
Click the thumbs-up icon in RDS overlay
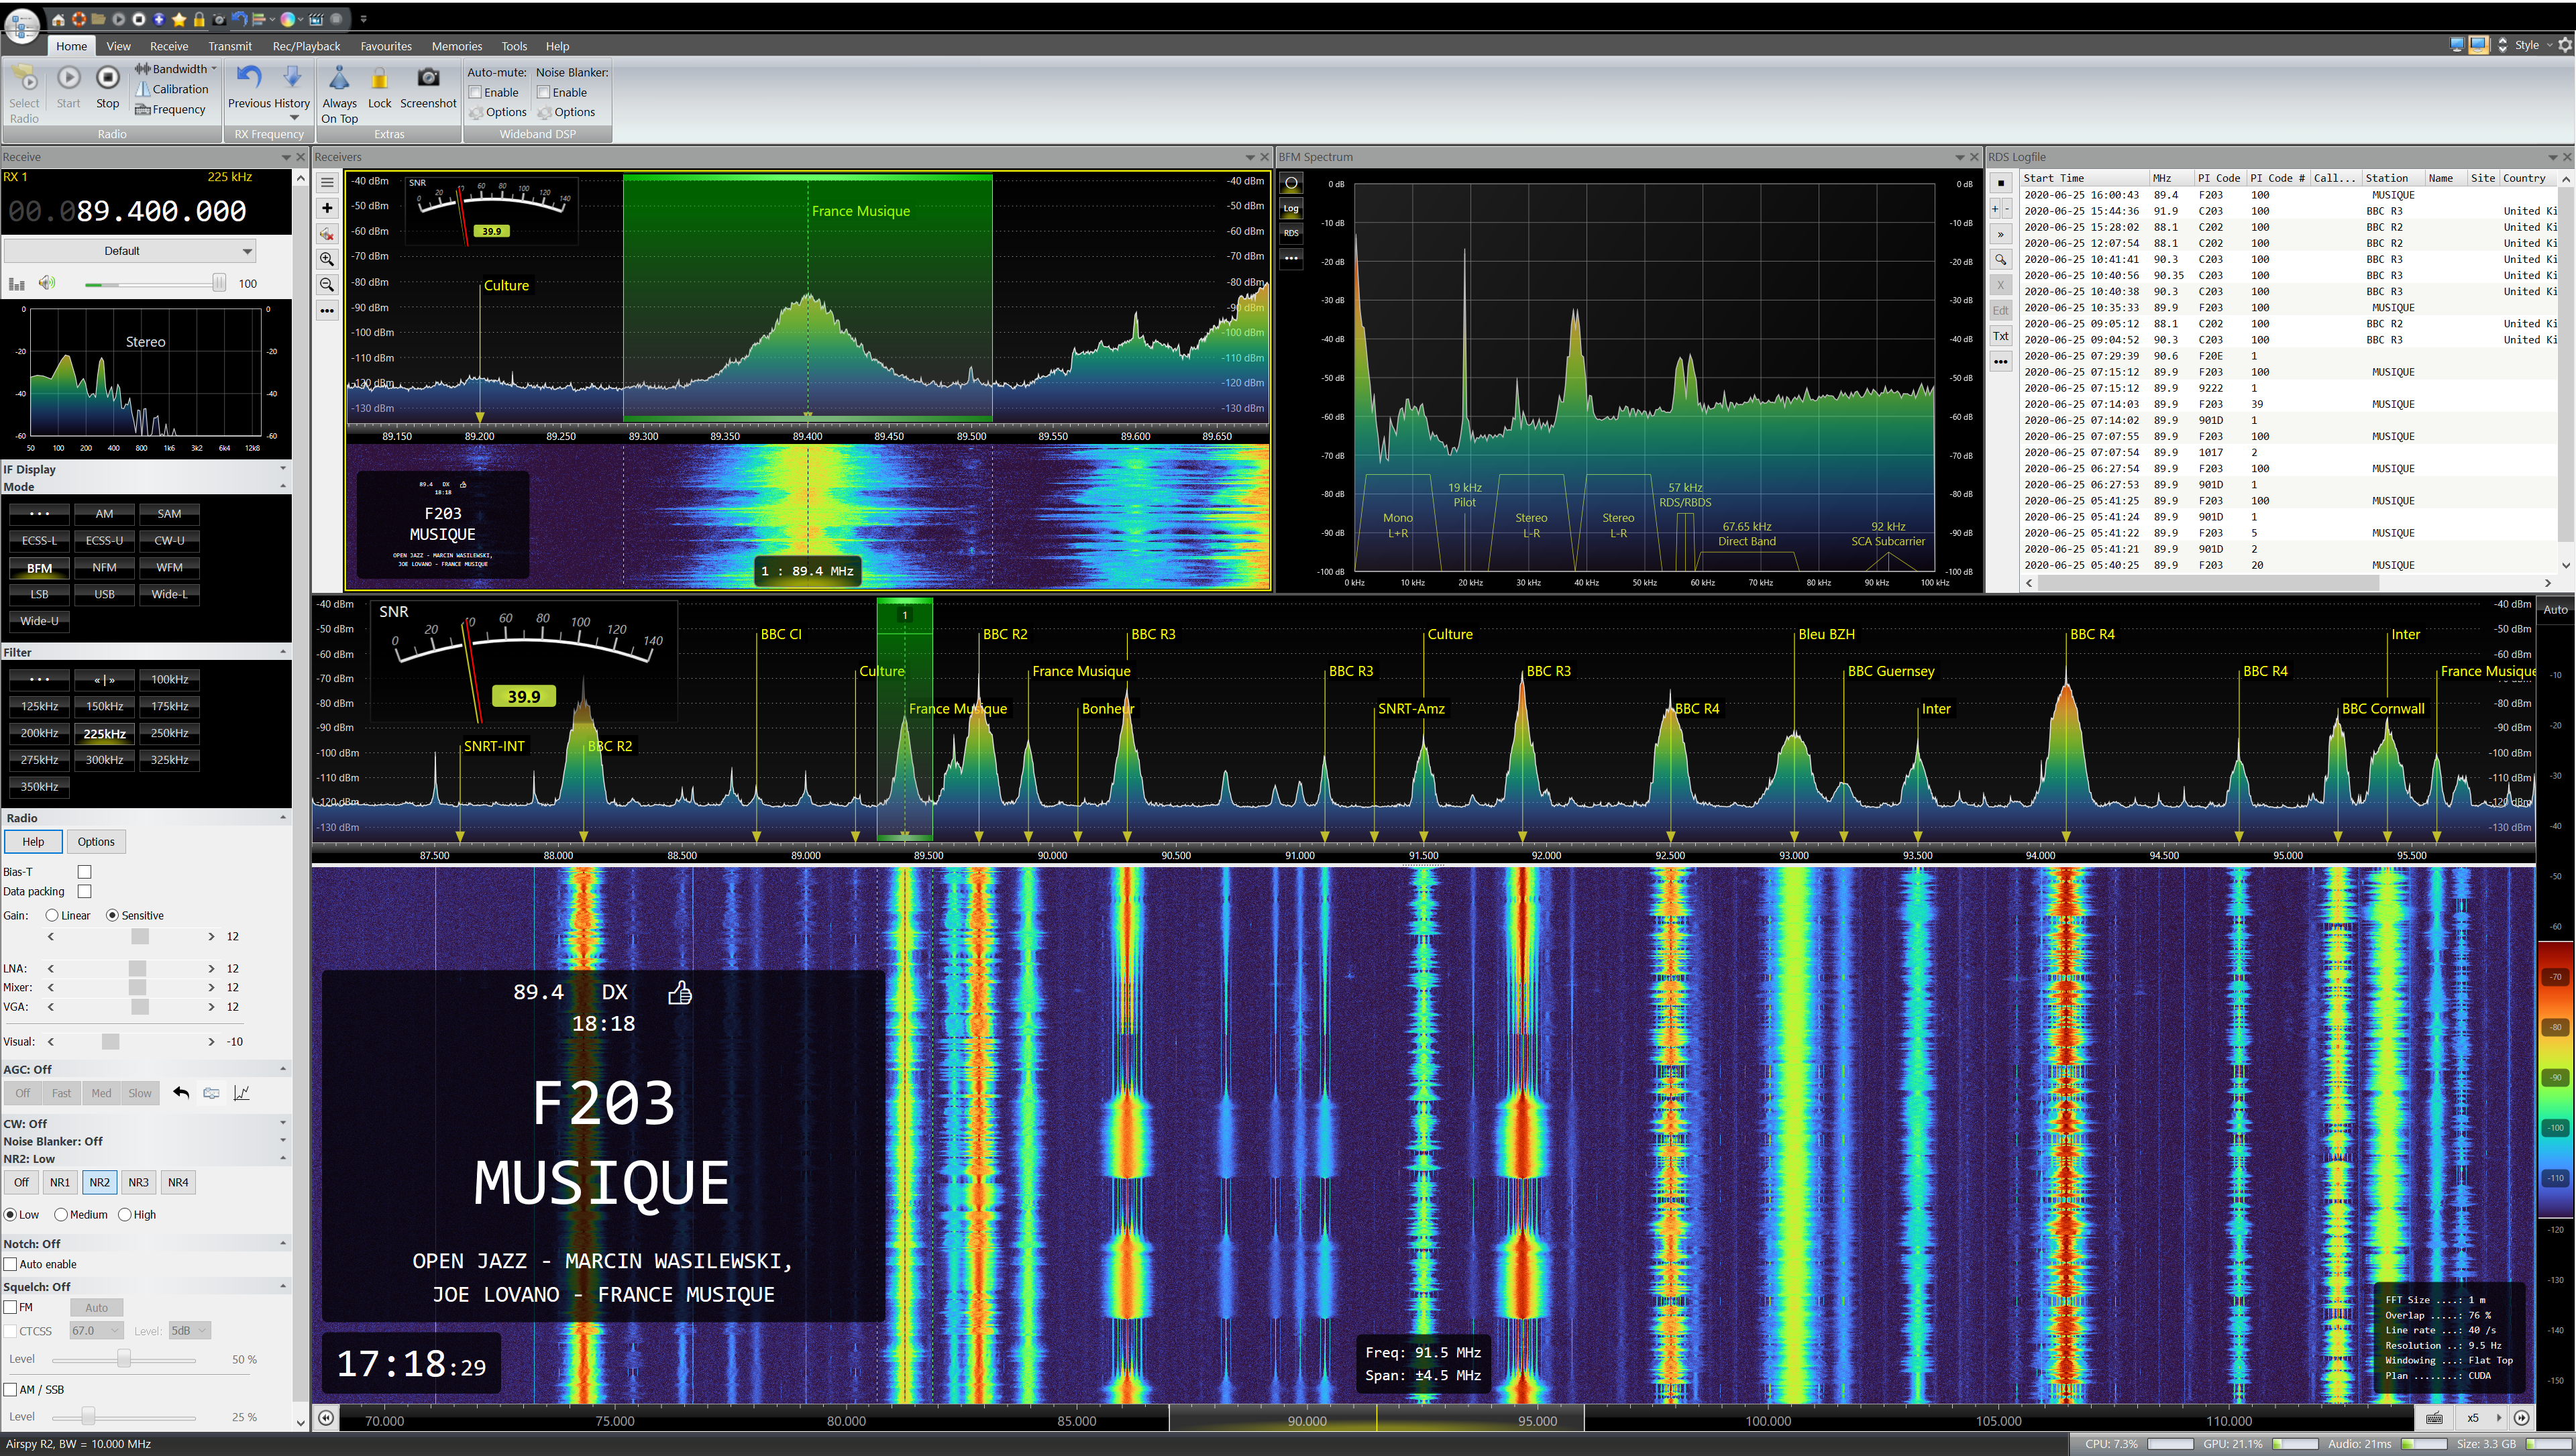click(x=680, y=992)
